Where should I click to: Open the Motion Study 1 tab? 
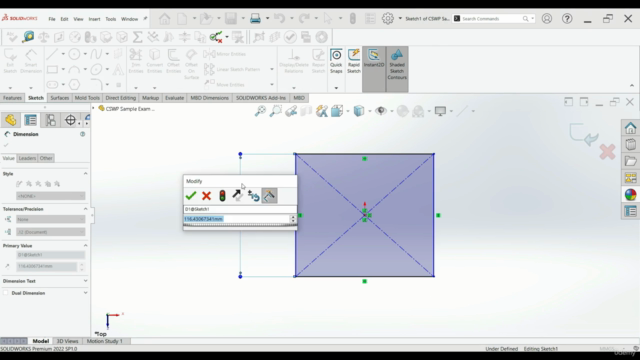[x=104, y=341]
